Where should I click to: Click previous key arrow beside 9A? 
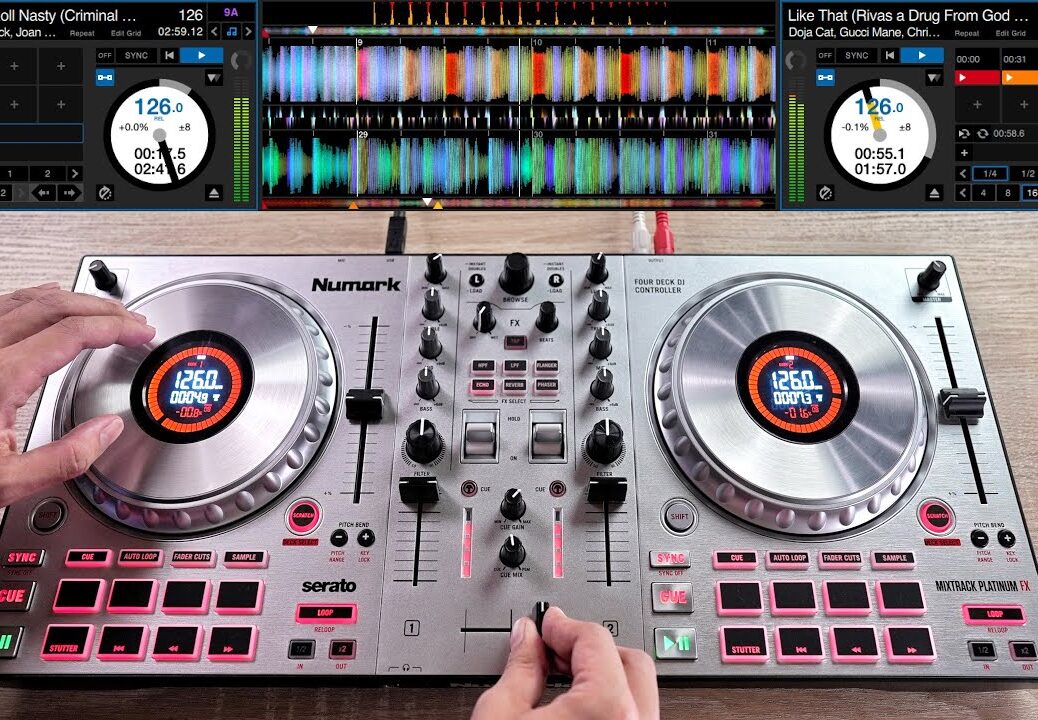tap(214, 31)
